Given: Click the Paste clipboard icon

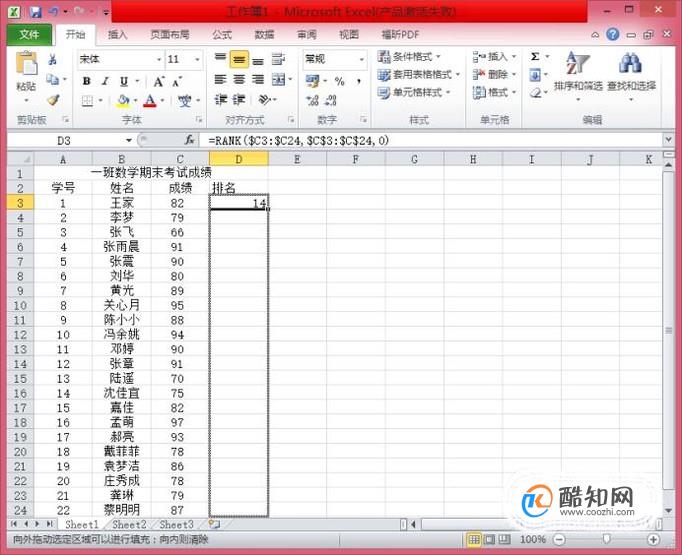Looking at the screenshot, I should [x=27, y=64].
